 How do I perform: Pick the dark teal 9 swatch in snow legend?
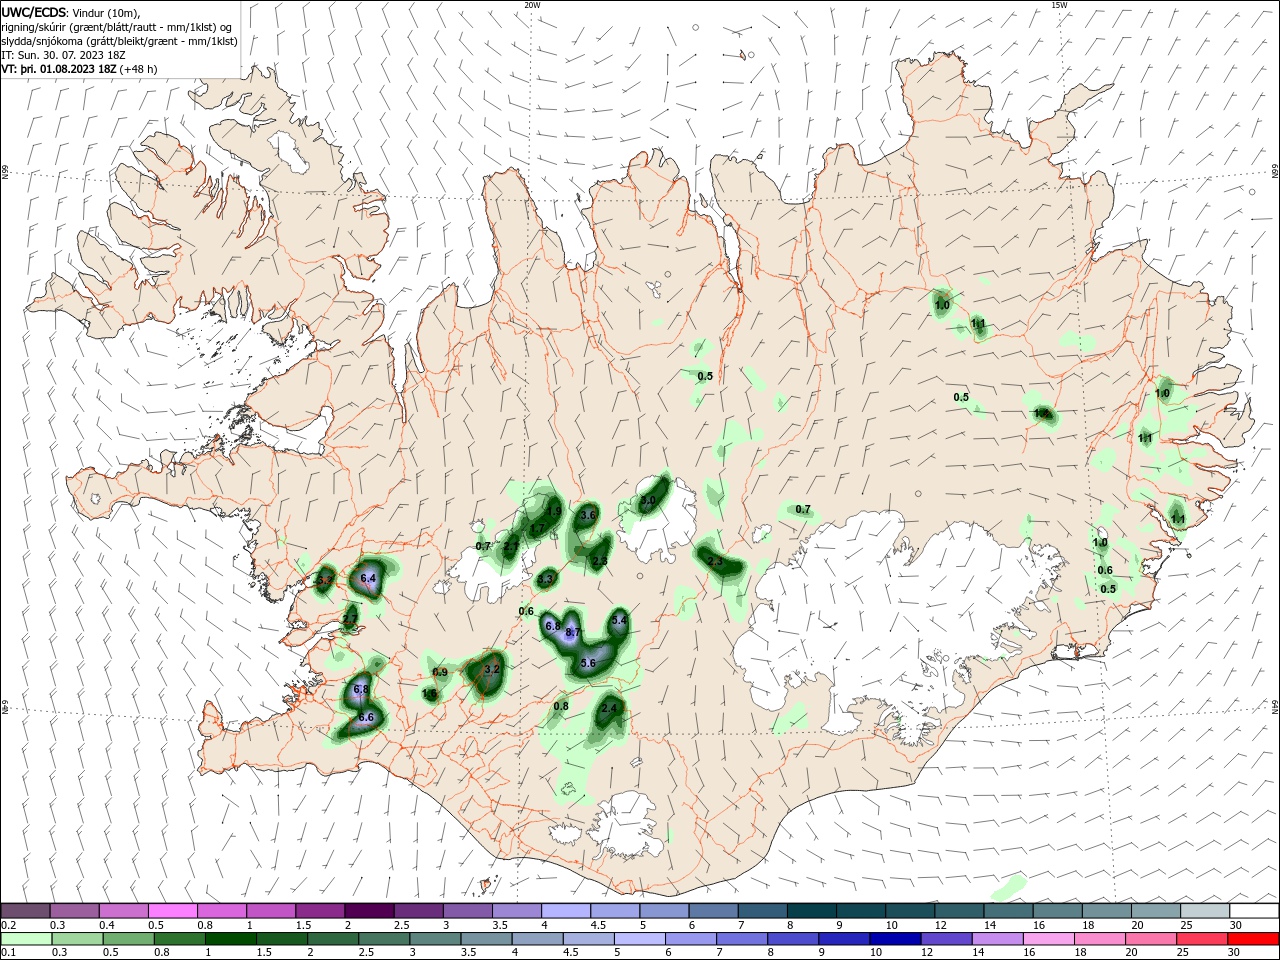[861, 910]
